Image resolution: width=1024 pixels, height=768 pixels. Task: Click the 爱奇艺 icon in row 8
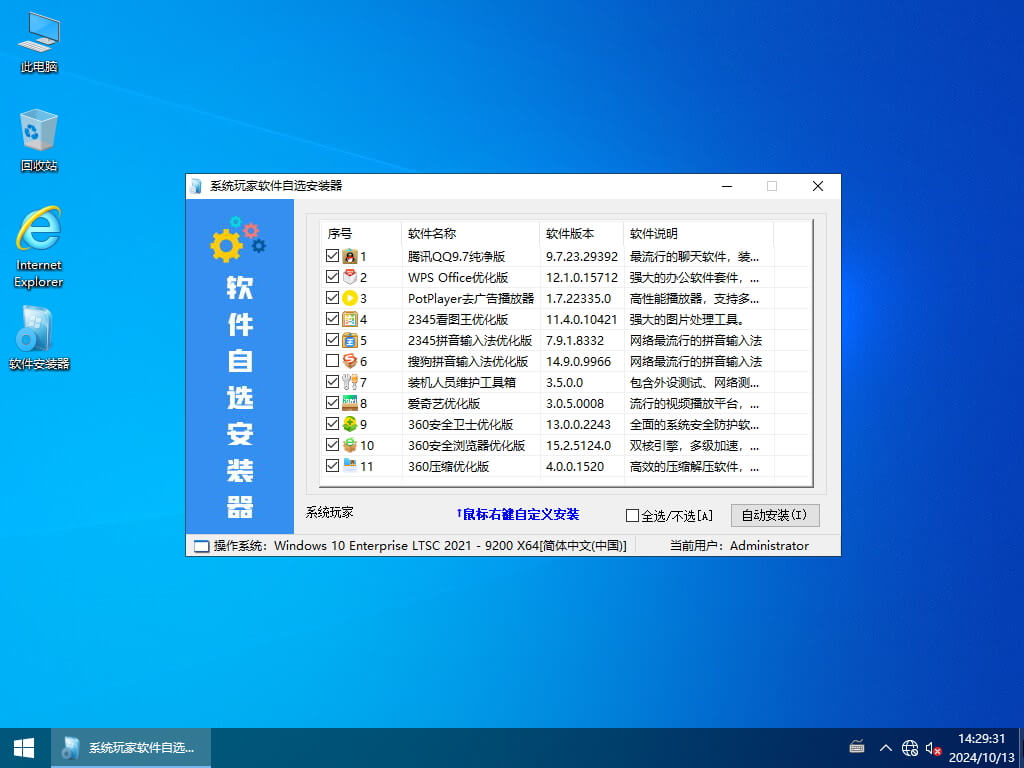pos(349,403)
